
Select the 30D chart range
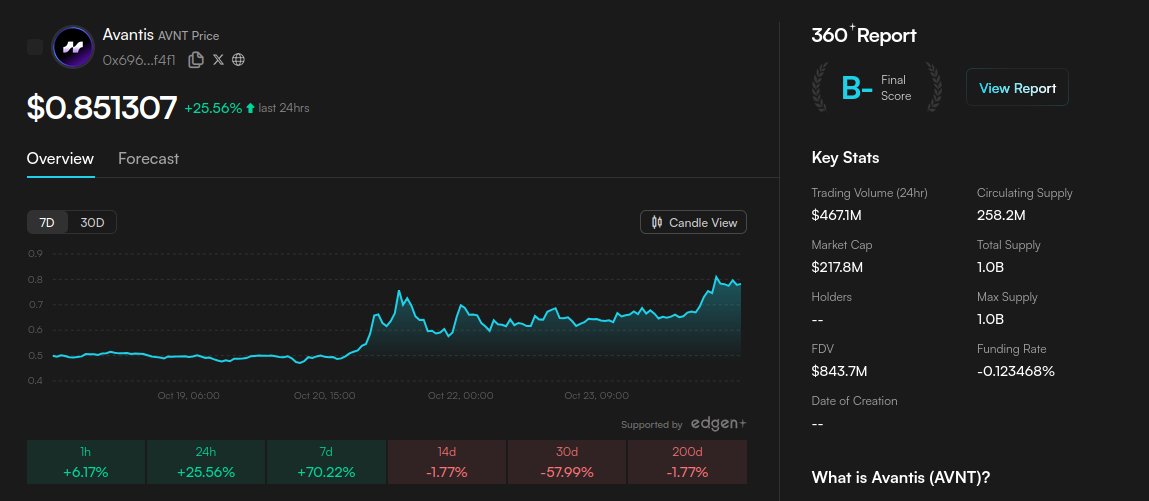92,223
